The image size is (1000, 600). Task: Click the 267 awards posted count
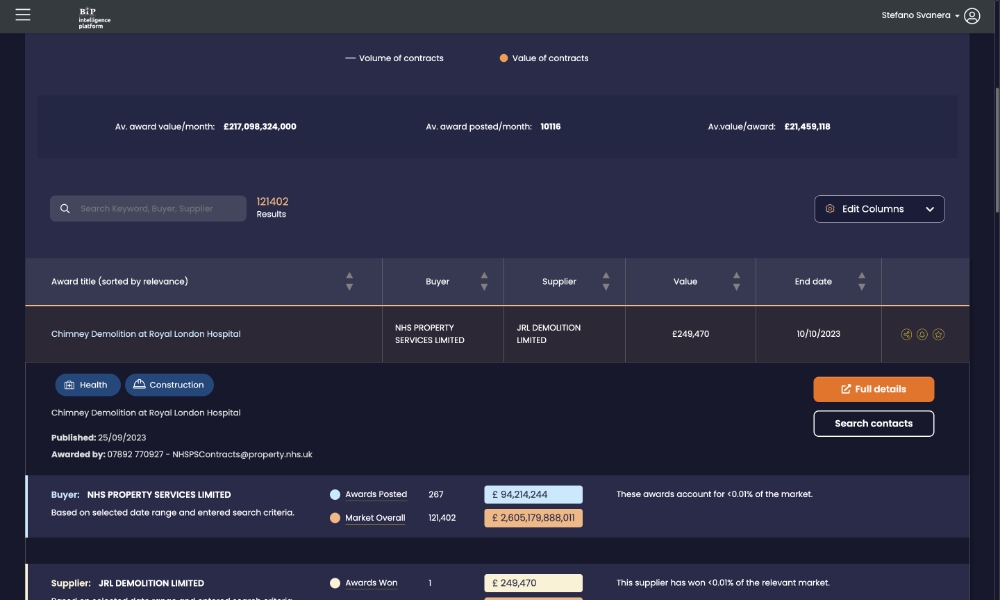[436, 494]
